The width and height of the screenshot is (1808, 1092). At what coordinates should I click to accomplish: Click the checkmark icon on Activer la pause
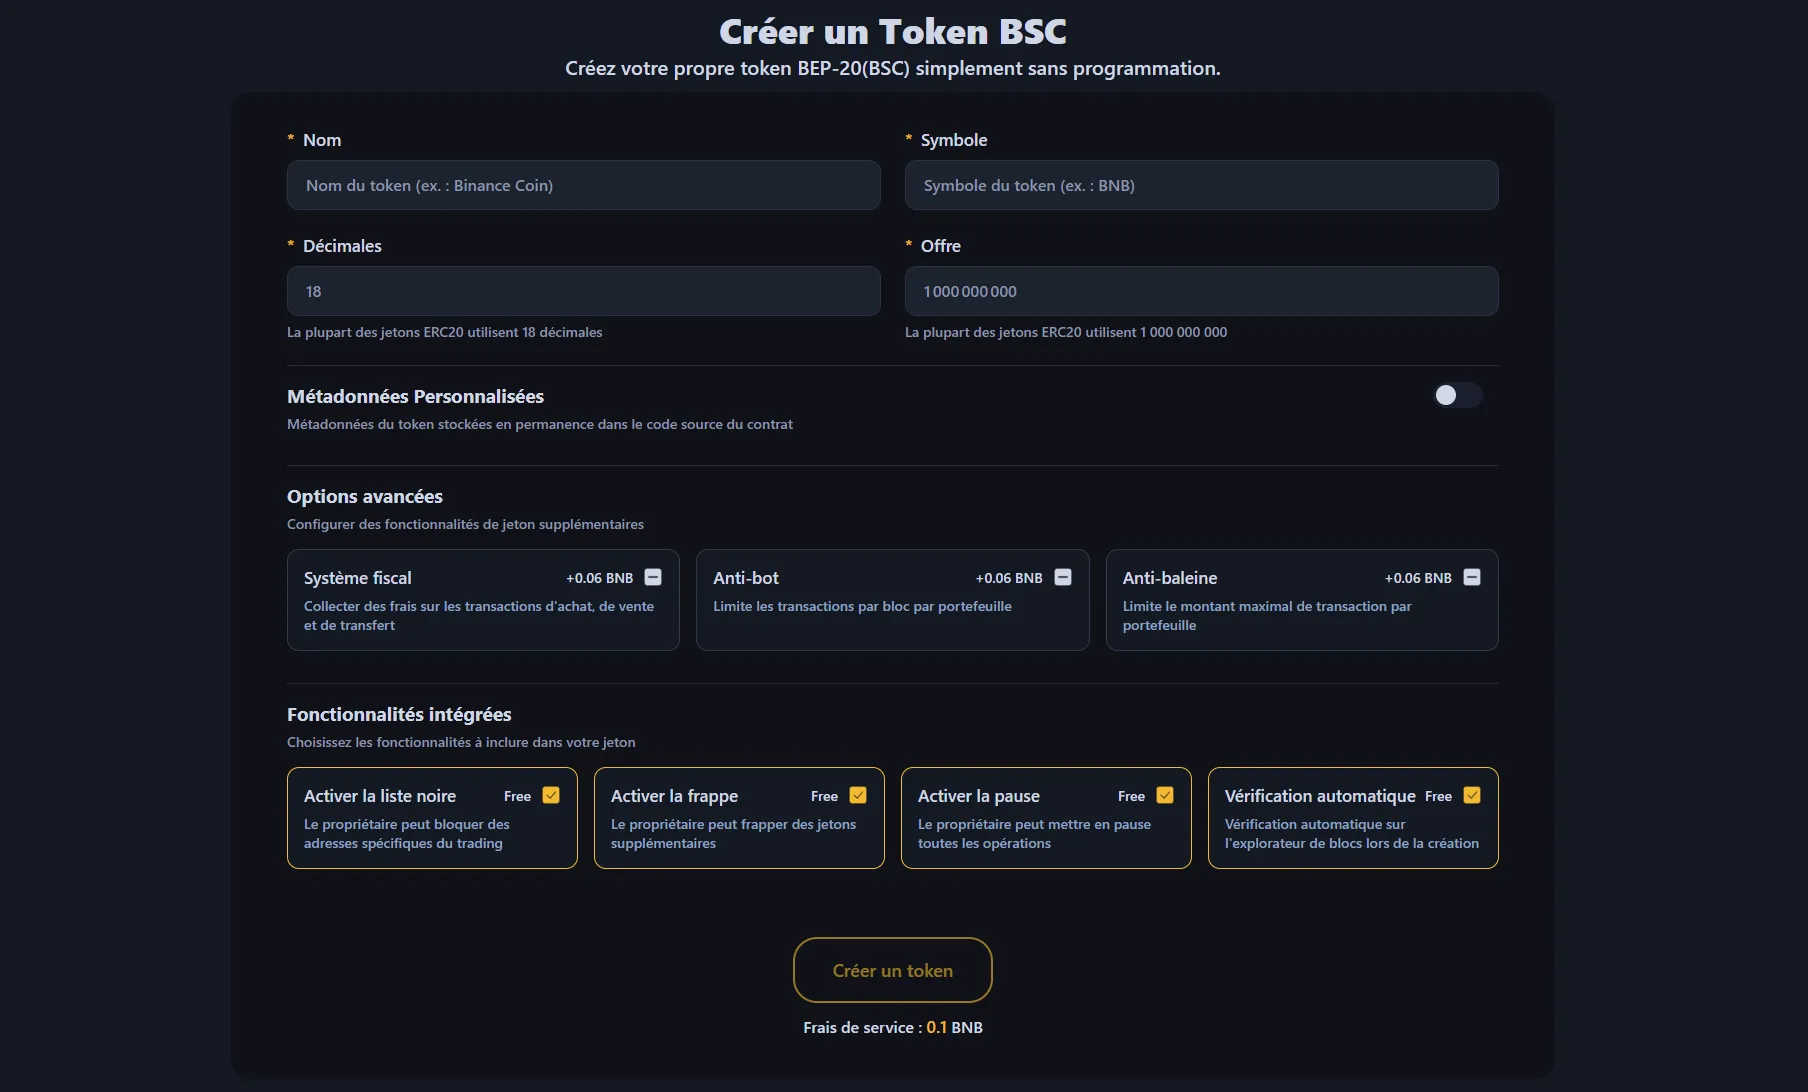[x=1165, y=795]
